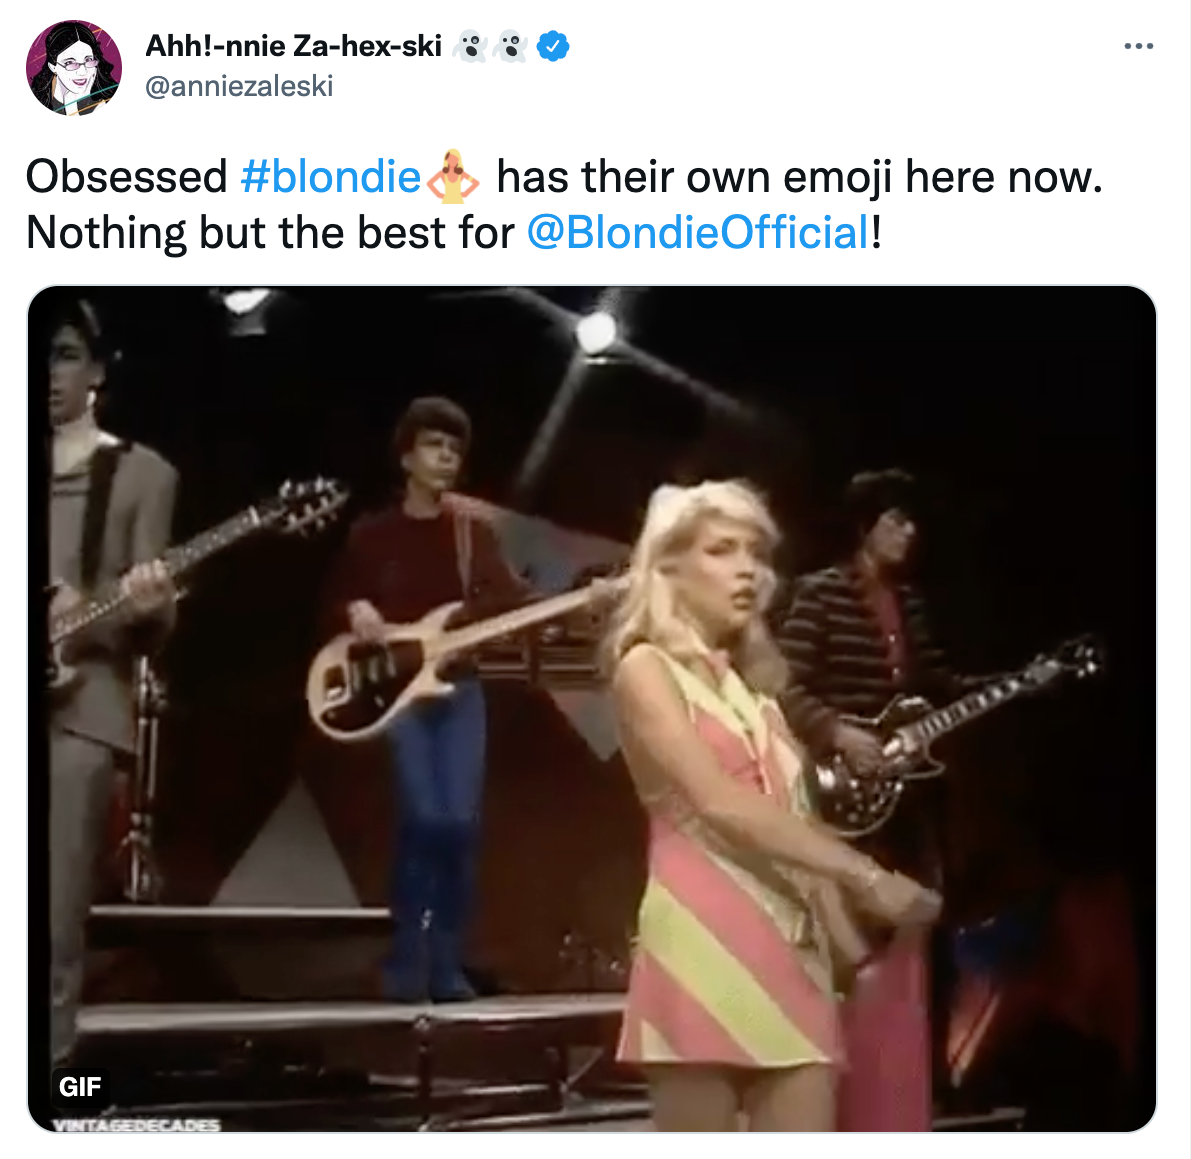Click the bright stage spotlight in GIF
Screen dimensions: 1191x1159
tap(596, 331)
